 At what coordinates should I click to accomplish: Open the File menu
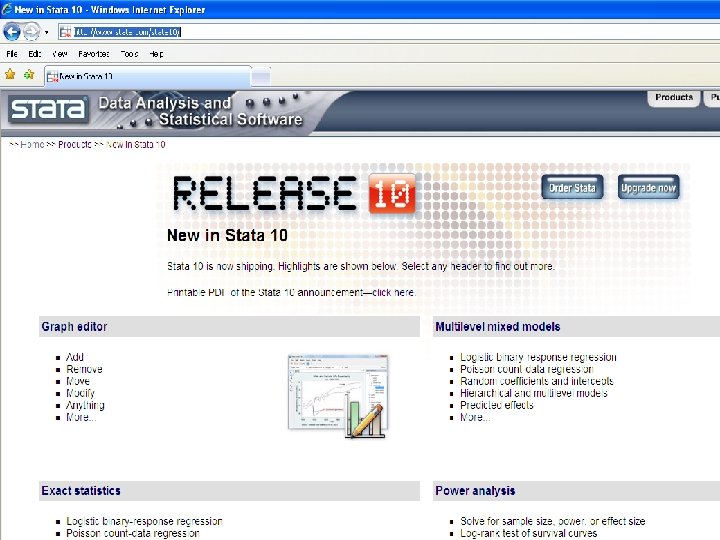12,54
